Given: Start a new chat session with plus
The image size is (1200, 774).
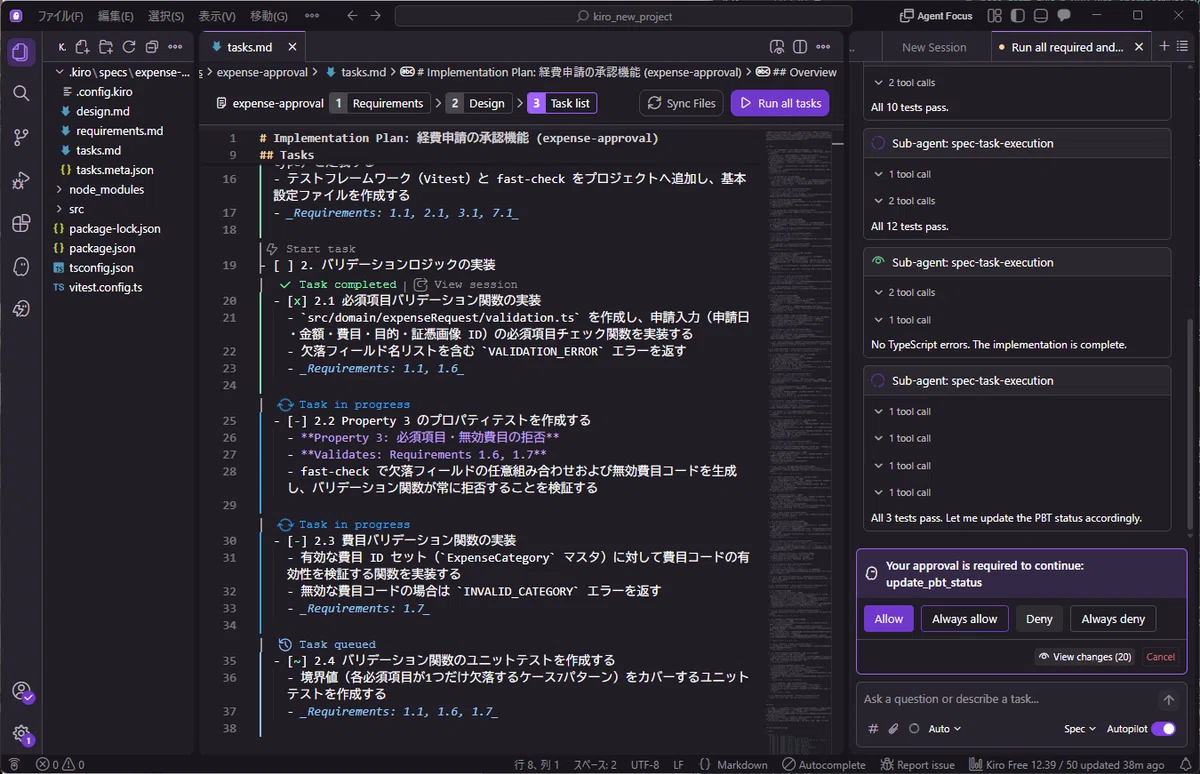Looking at the screenshot, I should (1165, 47).
